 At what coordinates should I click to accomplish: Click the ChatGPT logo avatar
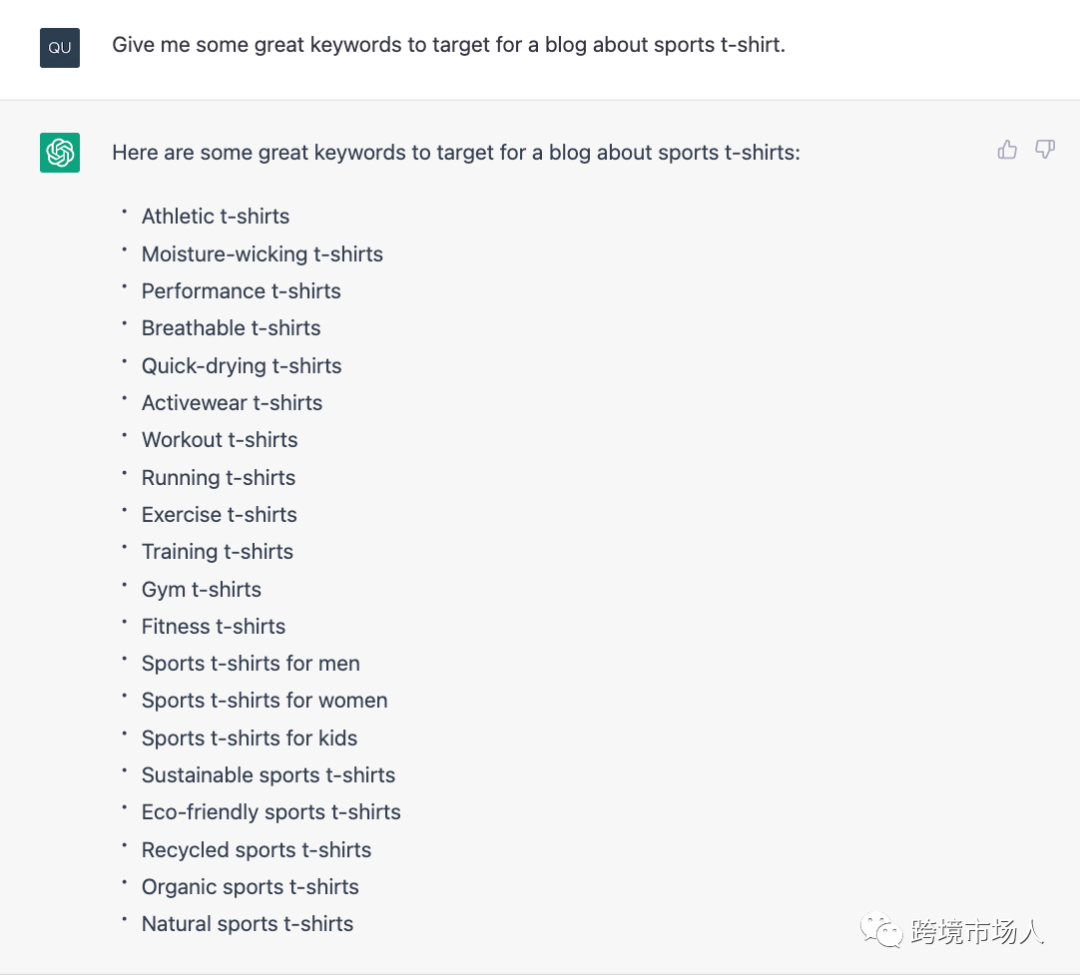[x=60, y=152]
